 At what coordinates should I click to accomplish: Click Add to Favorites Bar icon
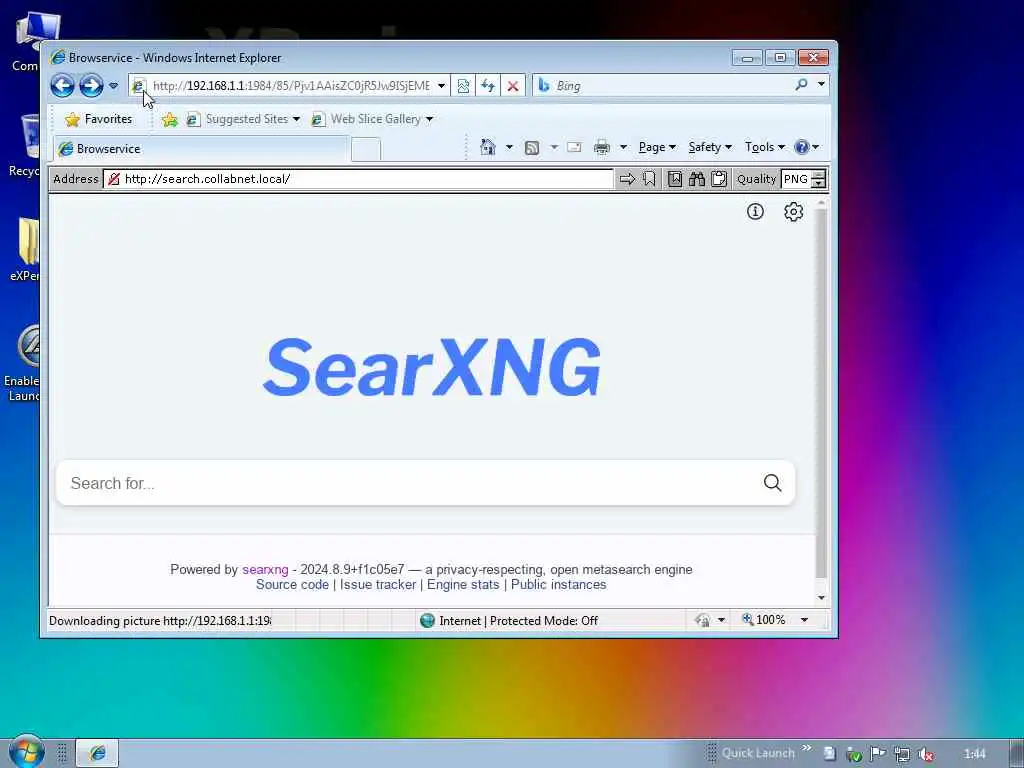(x=170, y=119)
